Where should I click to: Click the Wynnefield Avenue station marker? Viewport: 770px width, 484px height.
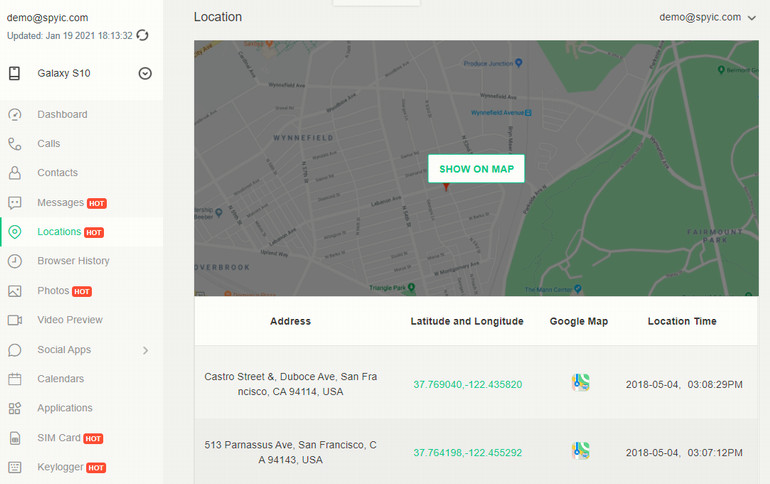click(x=528, y=113)
